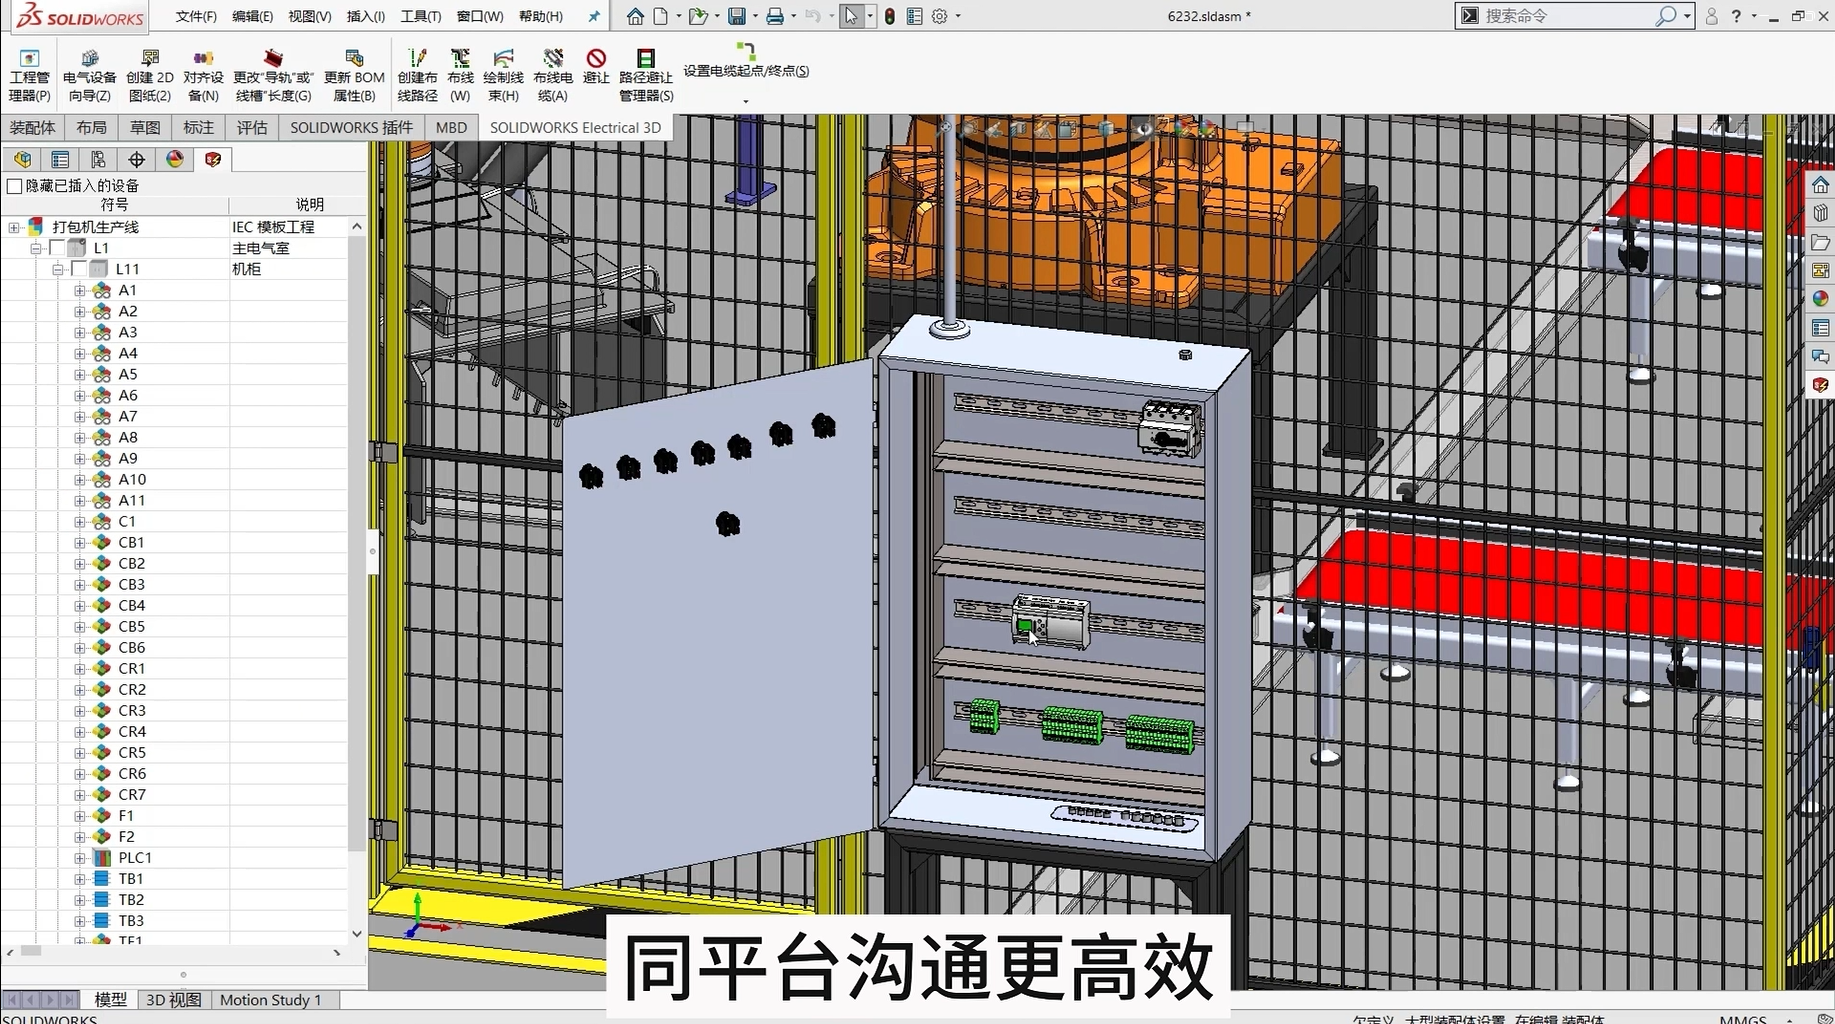Image resolution: width=1835 pixels, height=1024 pixels.
Task: Tick the L11 cabinet checkbox
Action: pos(79,269)
